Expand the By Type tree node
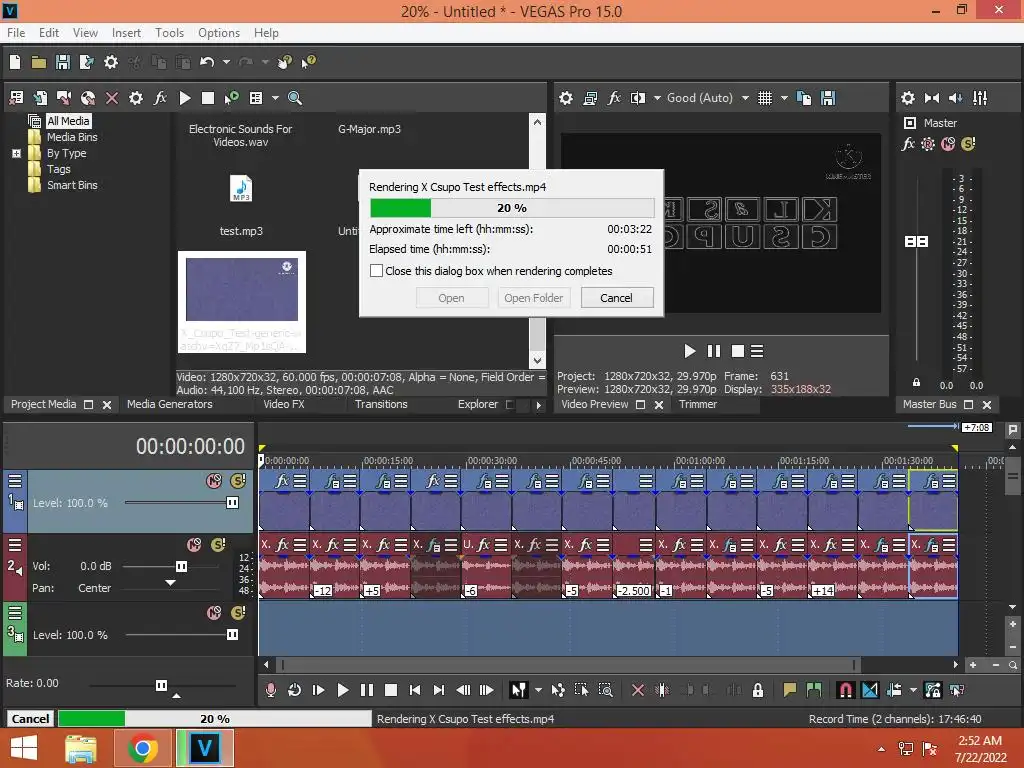This screenshot has width=1024, height=768. [16, 153]
